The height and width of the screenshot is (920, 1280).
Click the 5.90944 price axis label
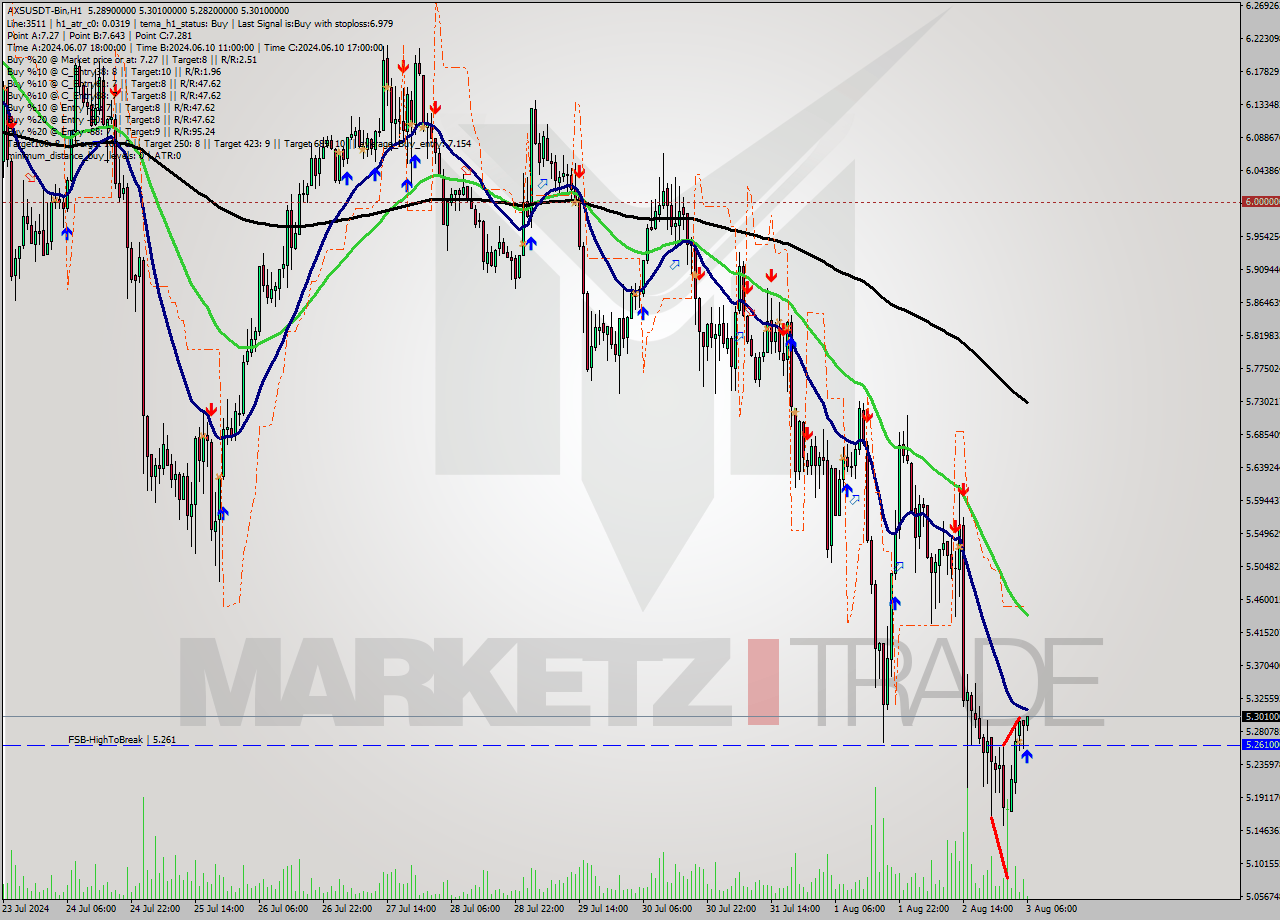(x=1263, y=270)
